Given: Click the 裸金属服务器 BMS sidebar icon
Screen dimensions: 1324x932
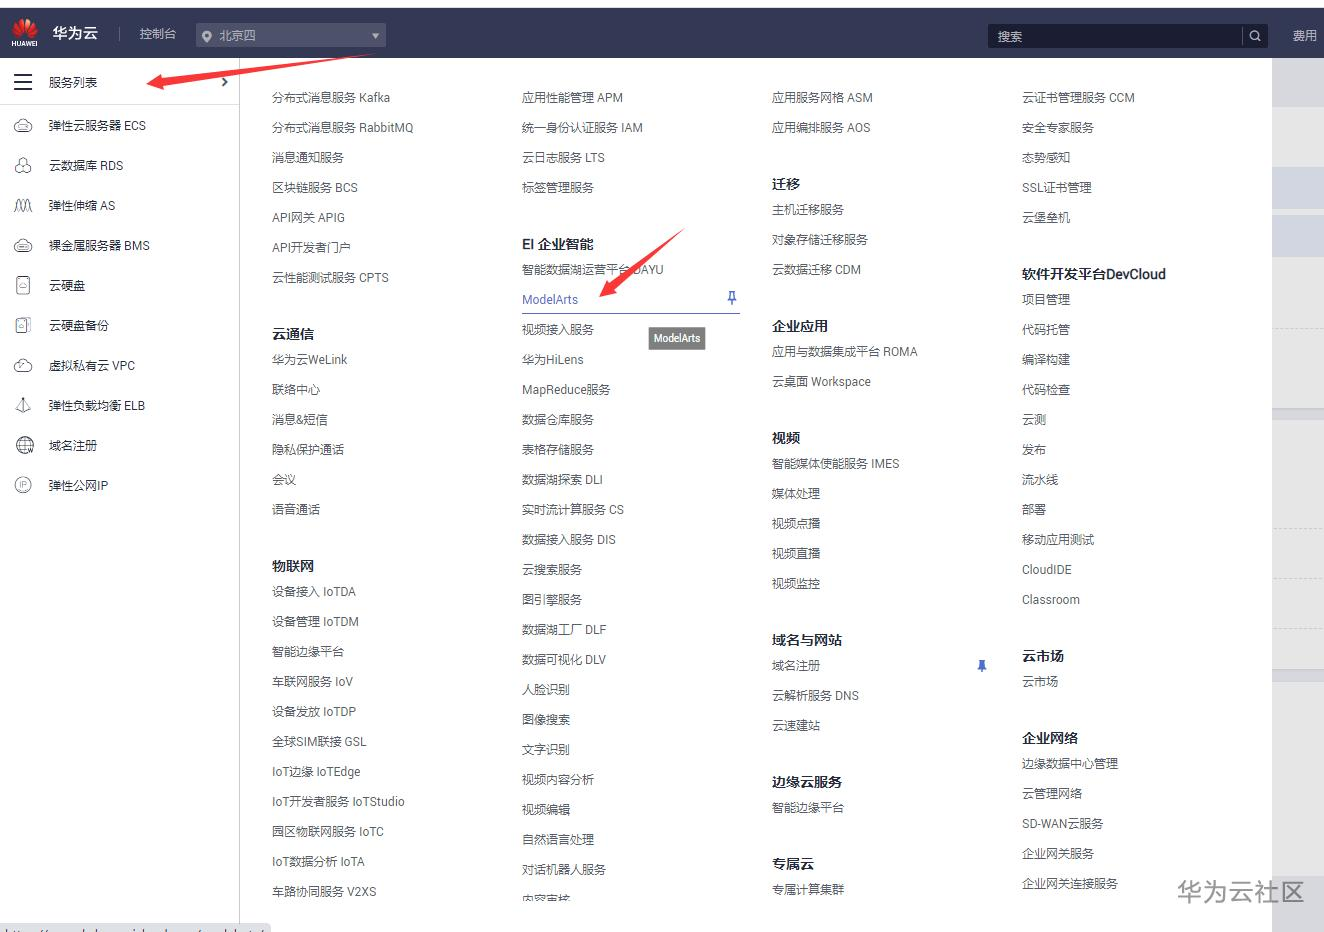Looking at the screenshot, I should 23,245.
